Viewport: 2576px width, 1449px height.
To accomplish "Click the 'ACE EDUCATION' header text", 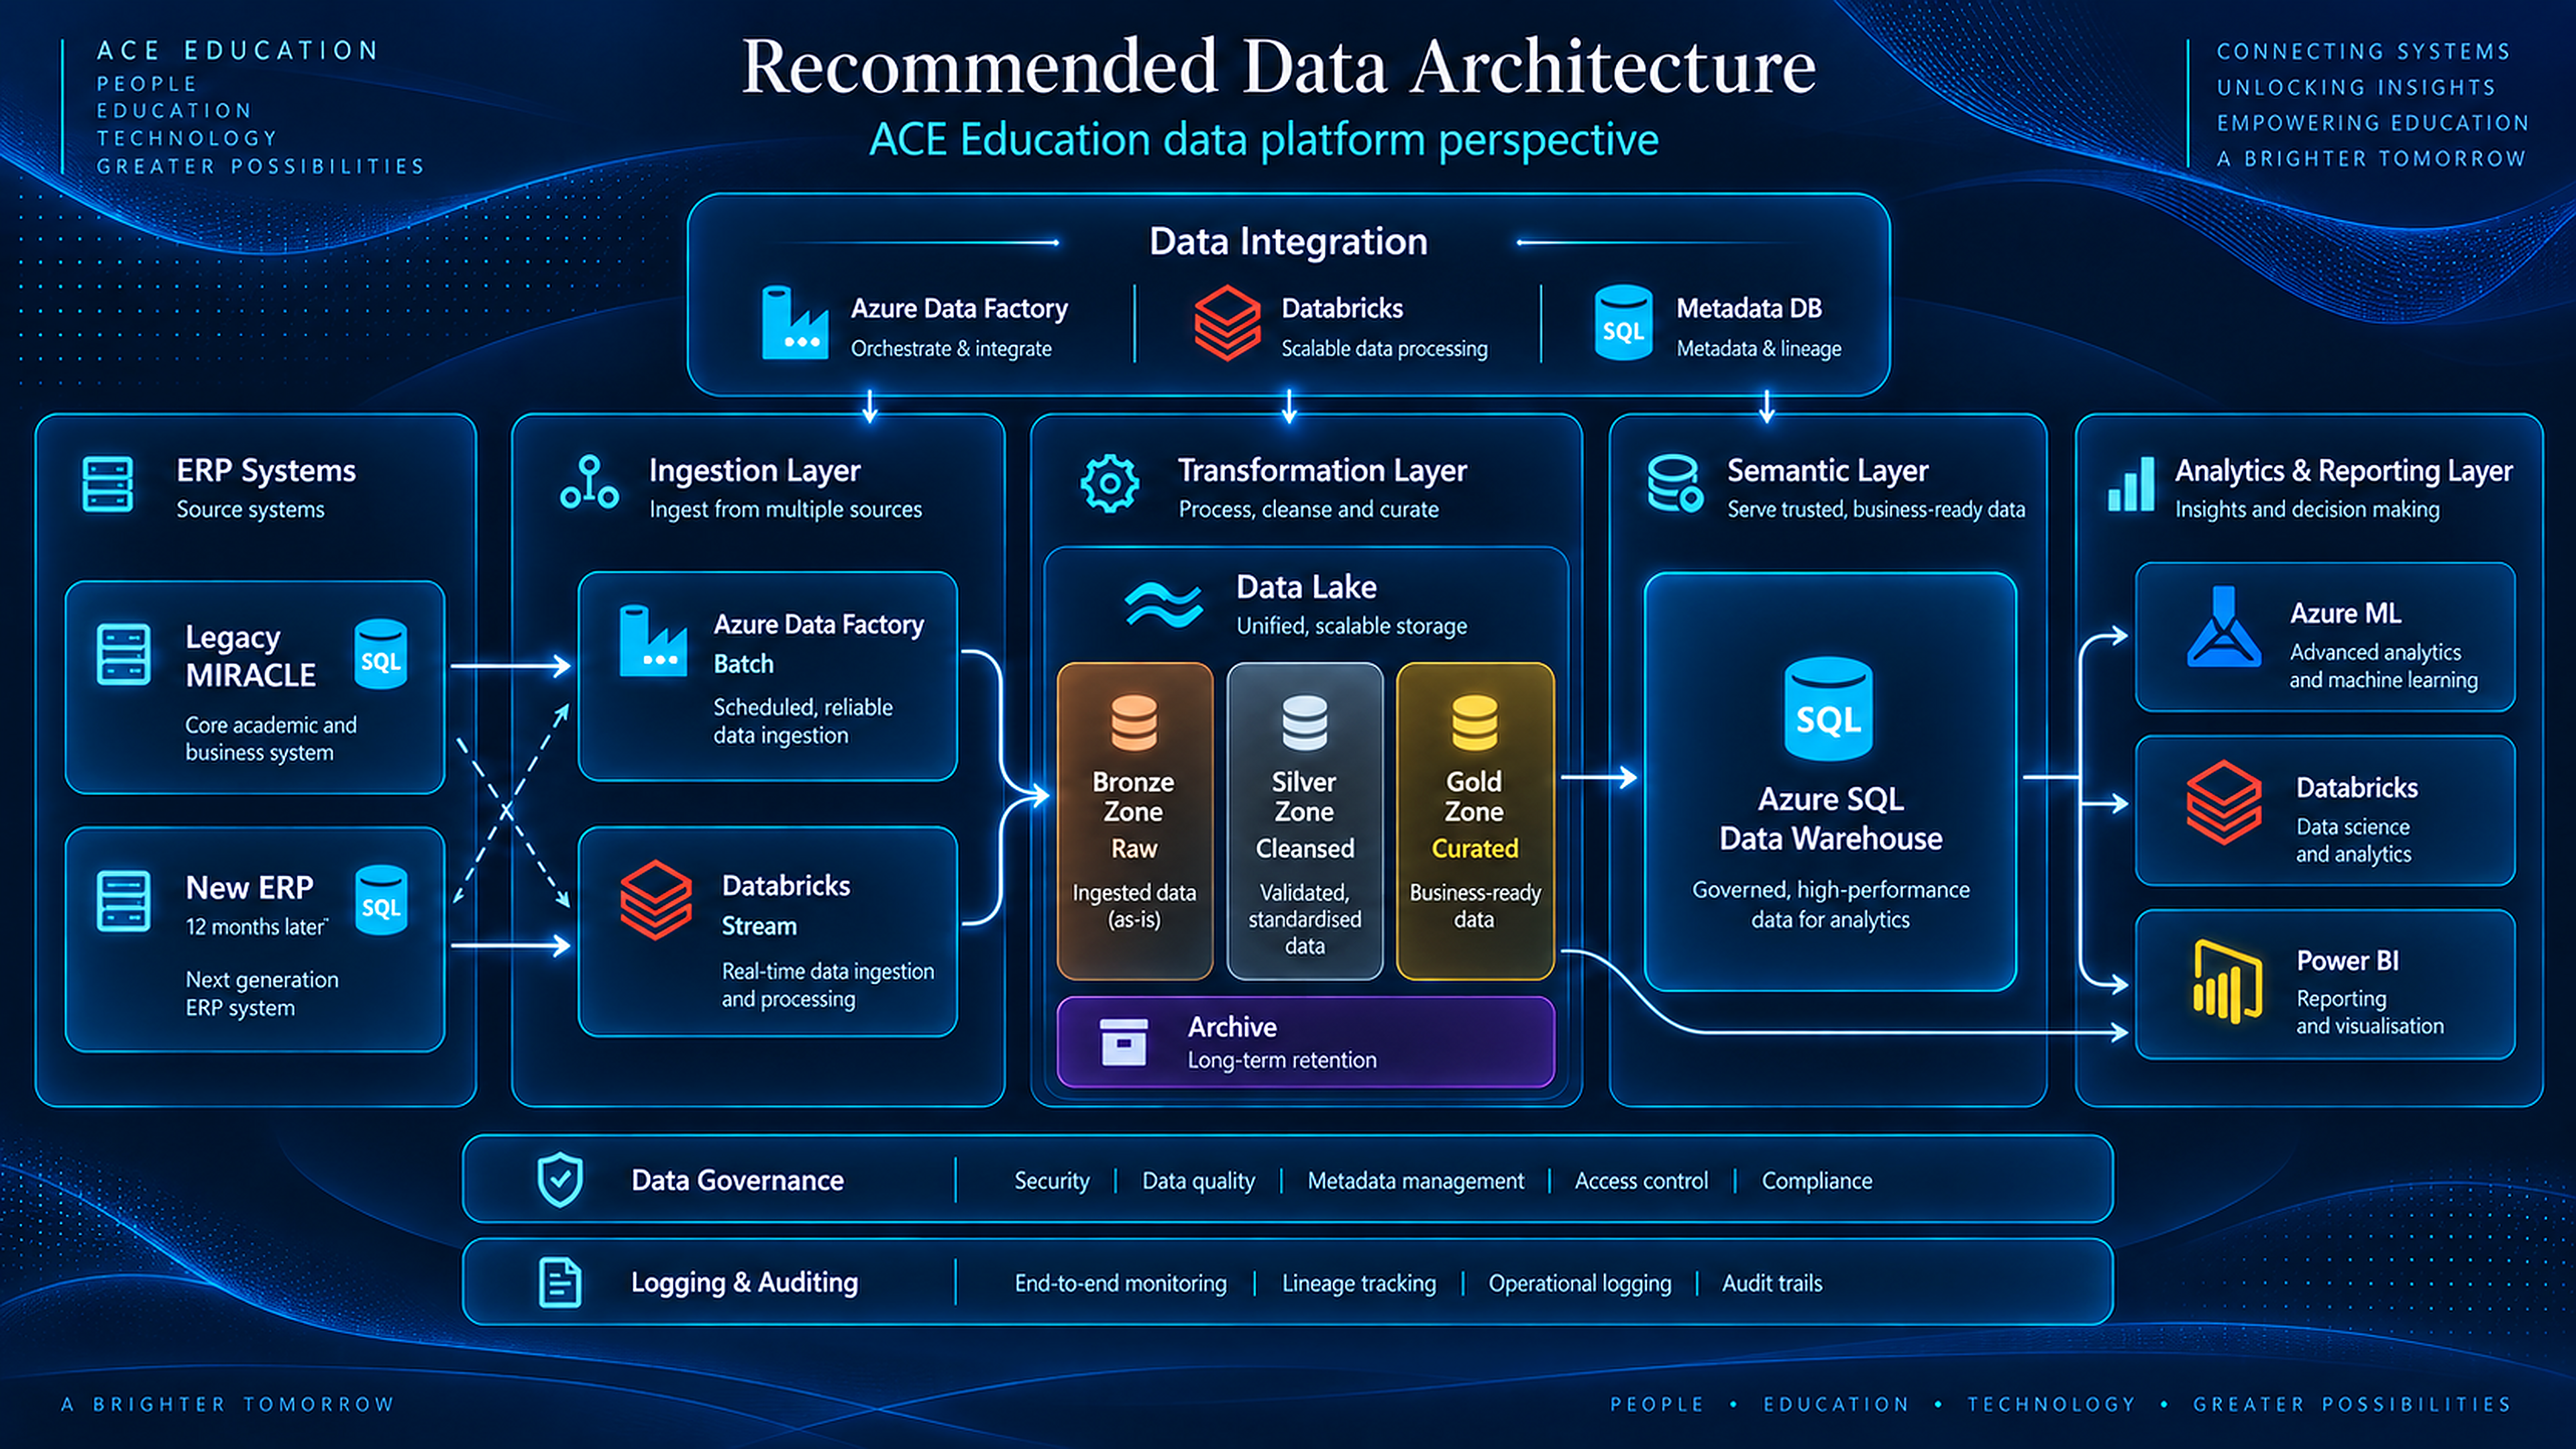I will pyautogui.click(x=238, y=50).
